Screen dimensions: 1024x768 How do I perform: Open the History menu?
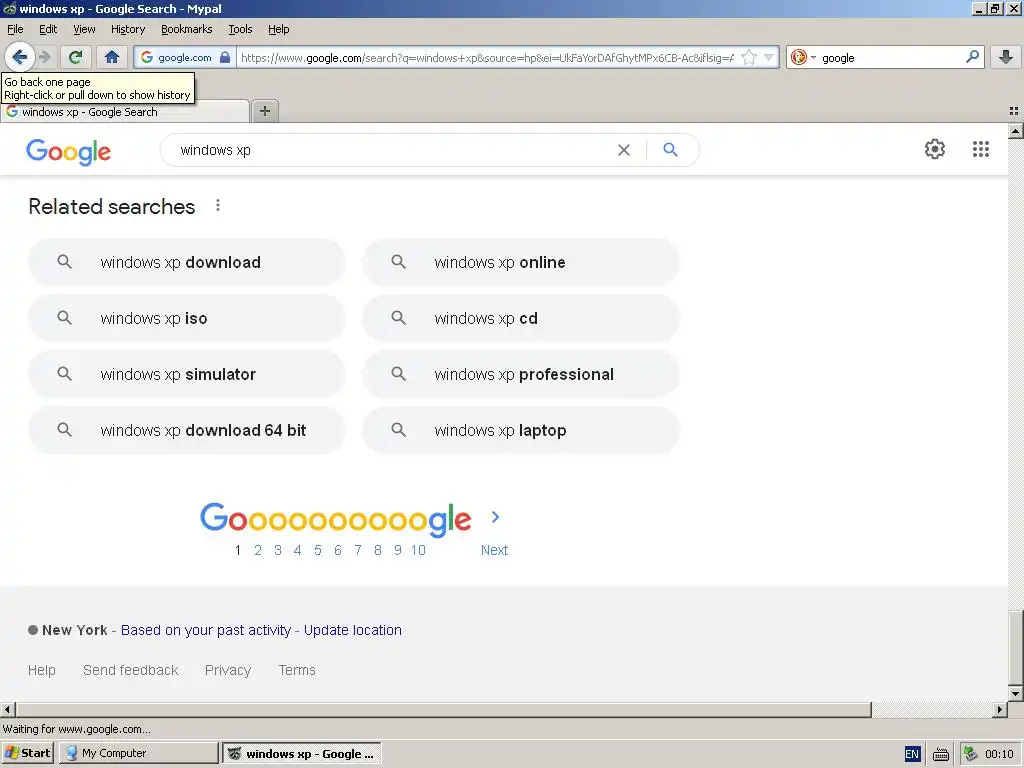pos(128,29)
